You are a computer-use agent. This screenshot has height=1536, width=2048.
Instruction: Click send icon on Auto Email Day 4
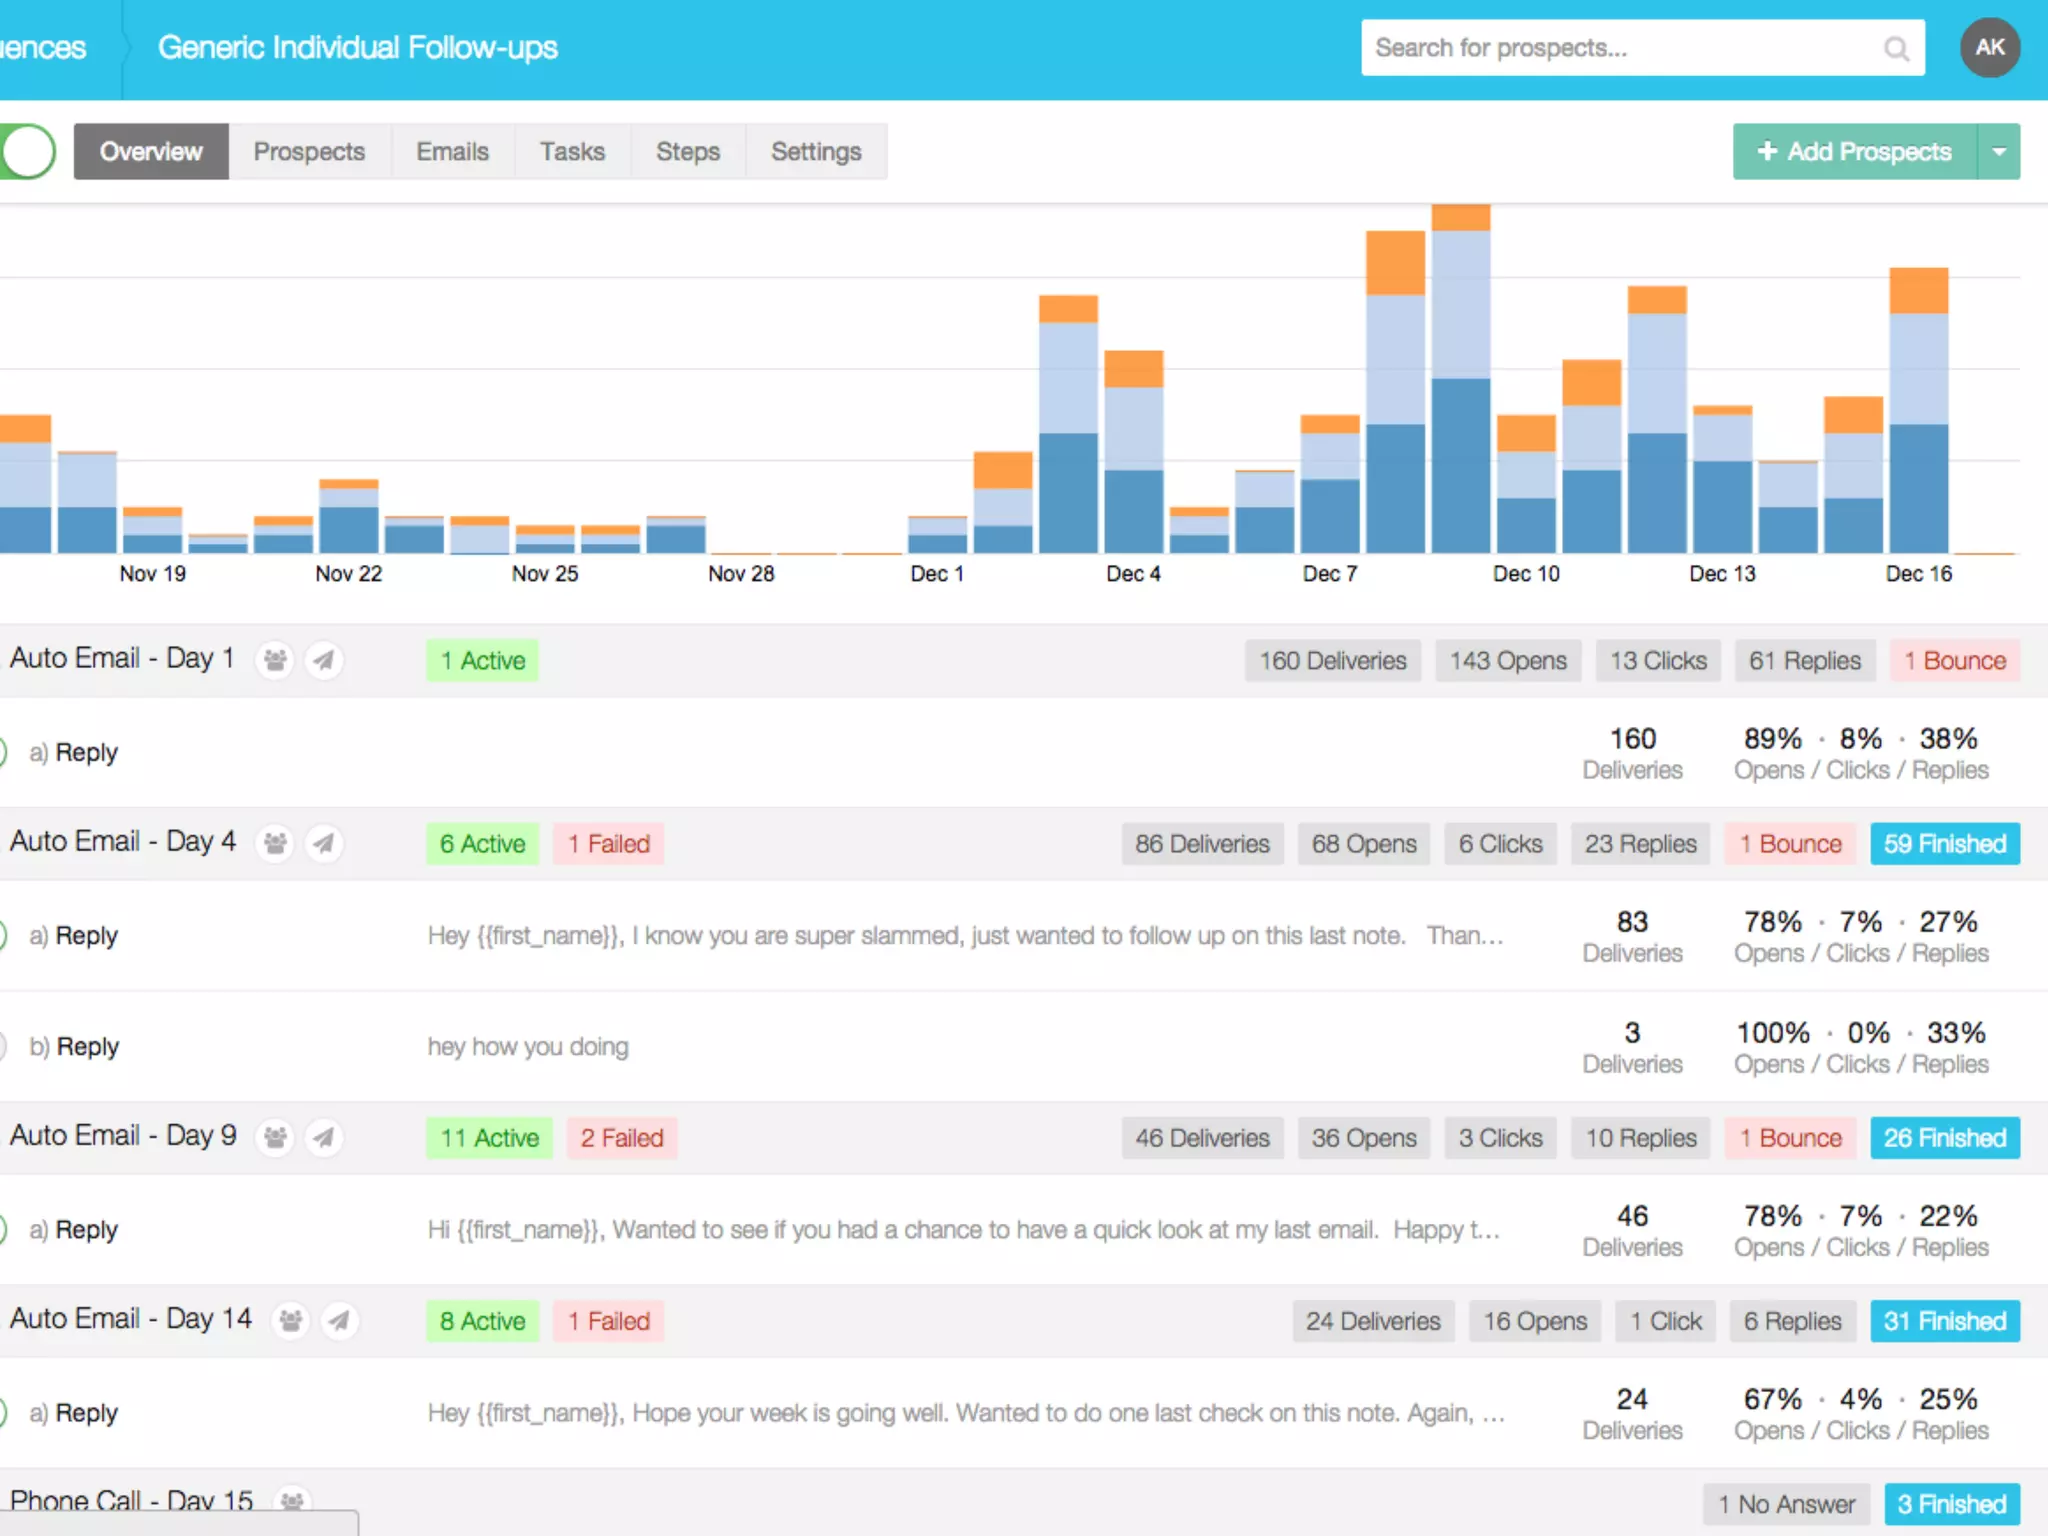[x=323, y=843]
